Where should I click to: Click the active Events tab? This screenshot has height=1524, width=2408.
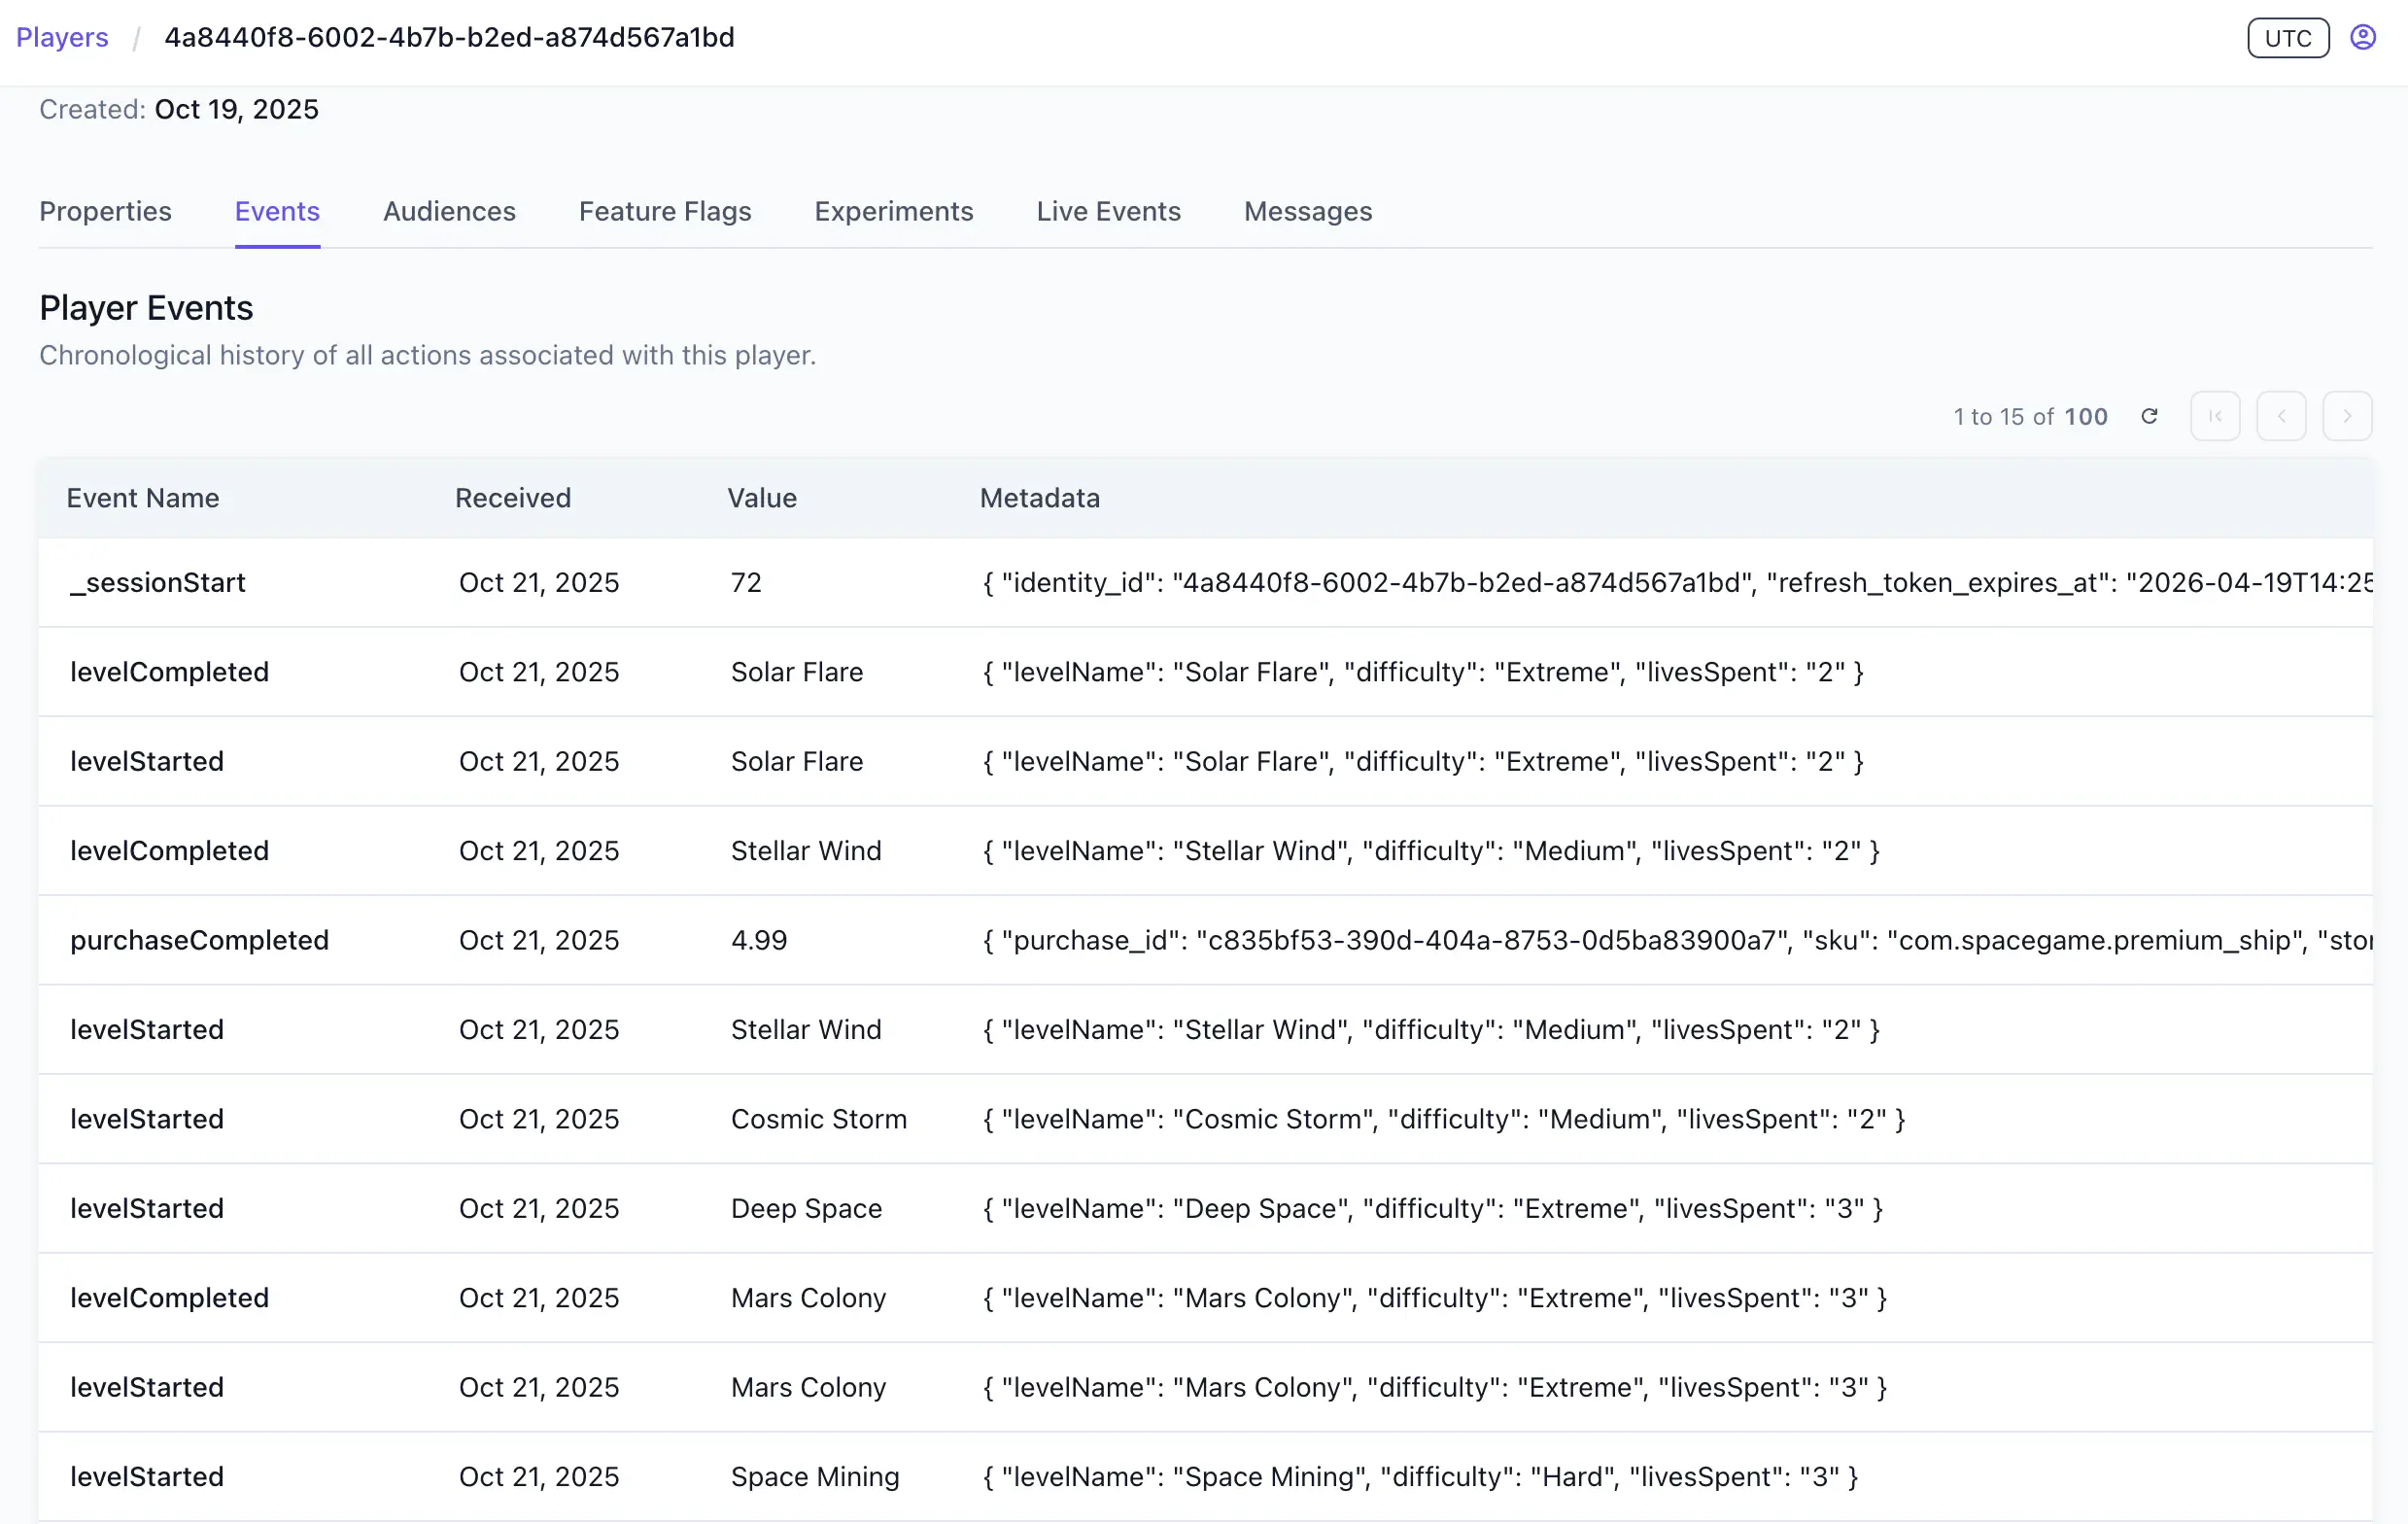tap(277, 211)
